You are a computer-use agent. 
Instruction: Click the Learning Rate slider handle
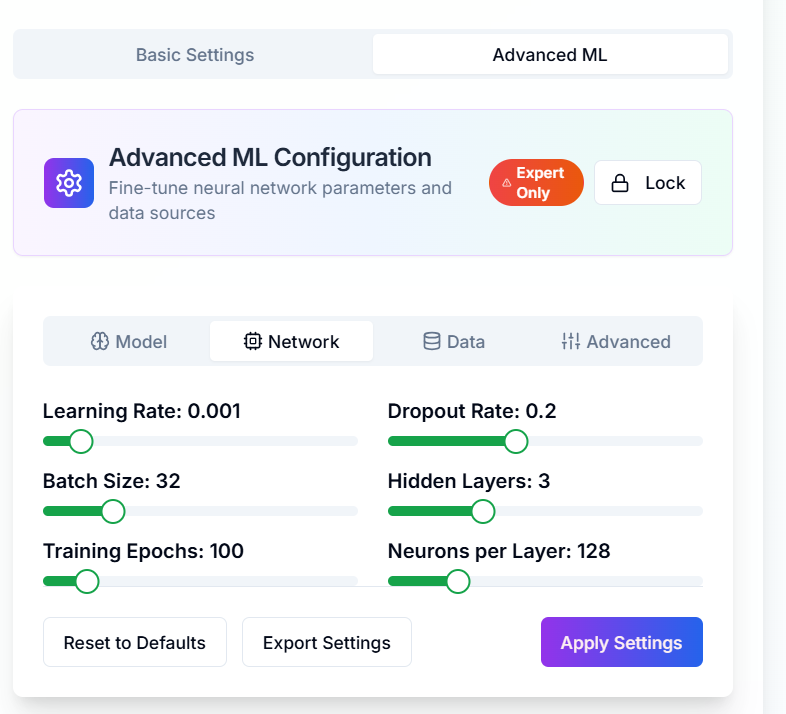point(81,441)
